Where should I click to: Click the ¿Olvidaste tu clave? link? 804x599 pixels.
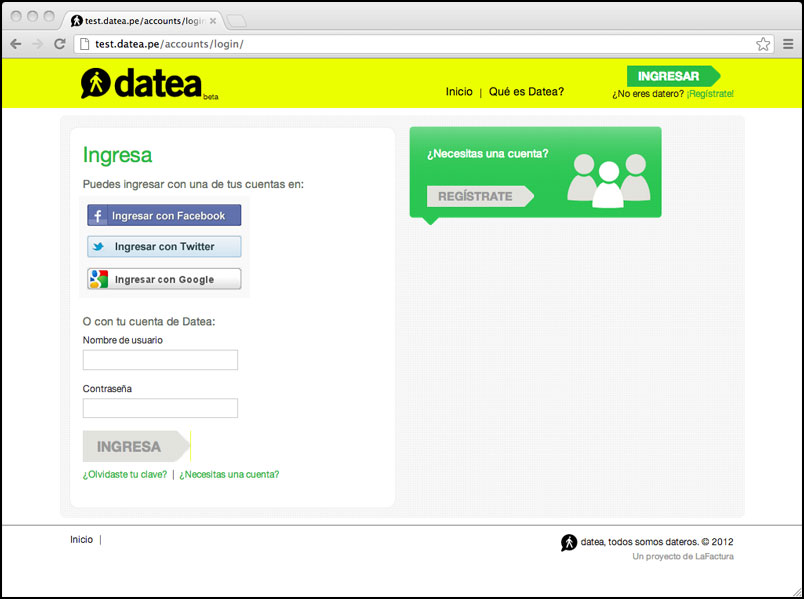[x=125, y=475]
